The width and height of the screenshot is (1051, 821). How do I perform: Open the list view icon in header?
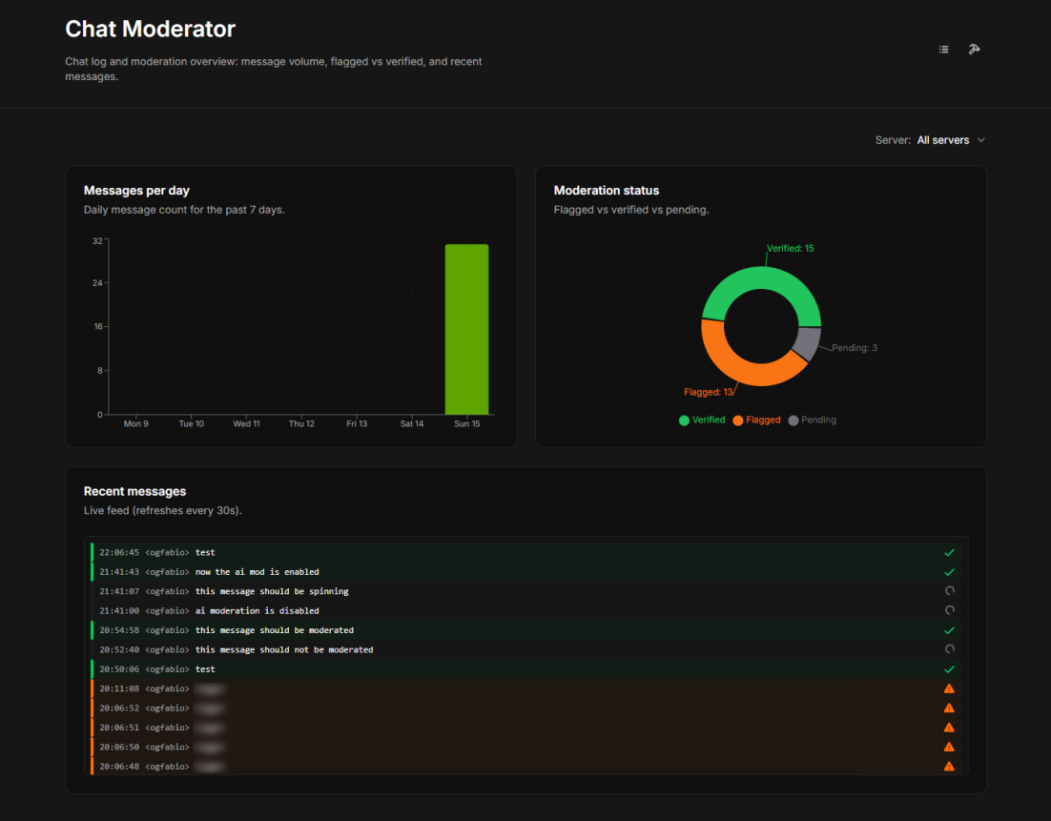tap(943, 49)
